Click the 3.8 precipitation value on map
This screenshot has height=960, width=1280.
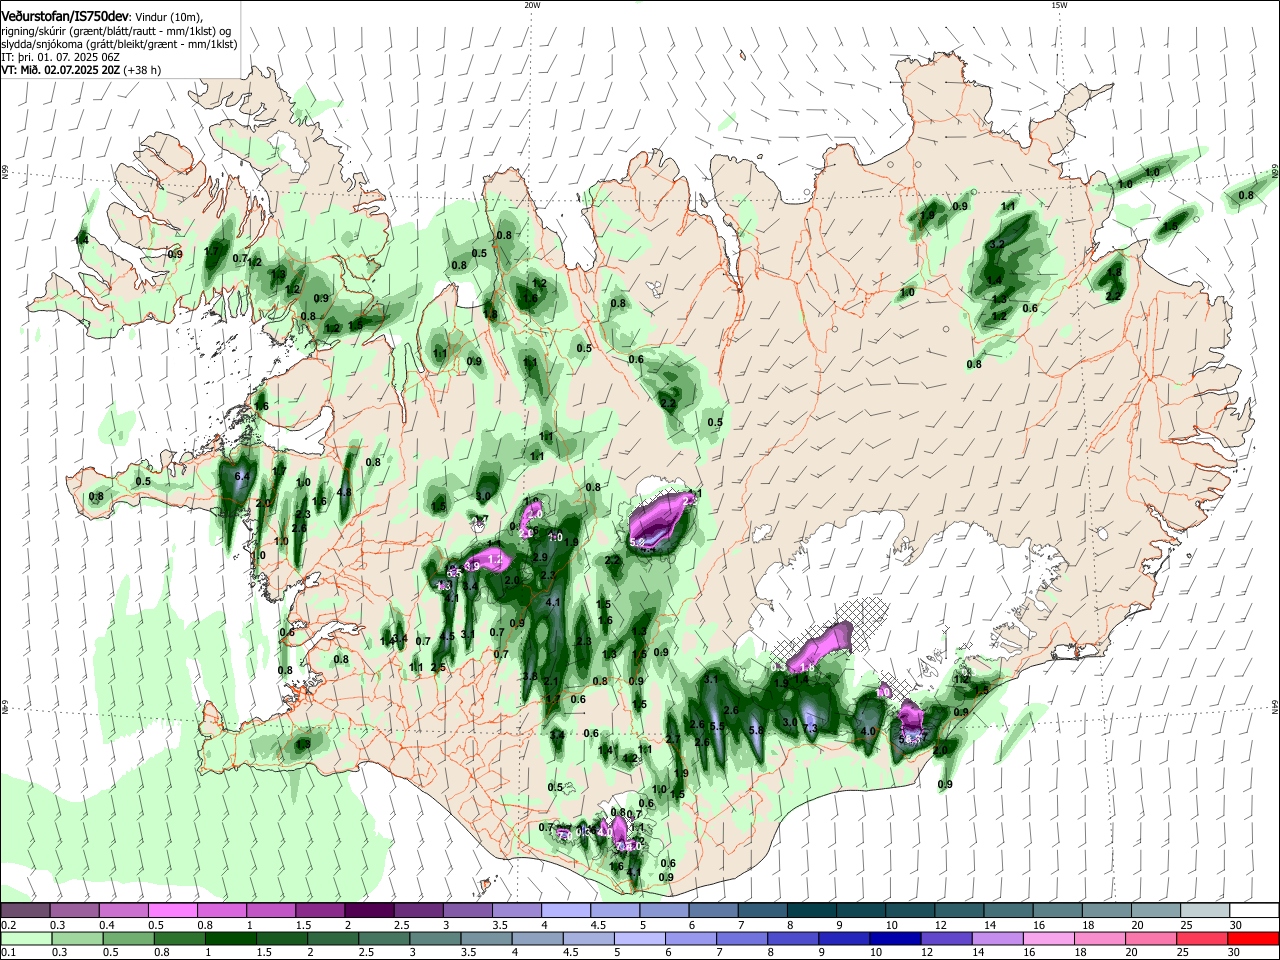pyautogui.click(x=531, y=677)
